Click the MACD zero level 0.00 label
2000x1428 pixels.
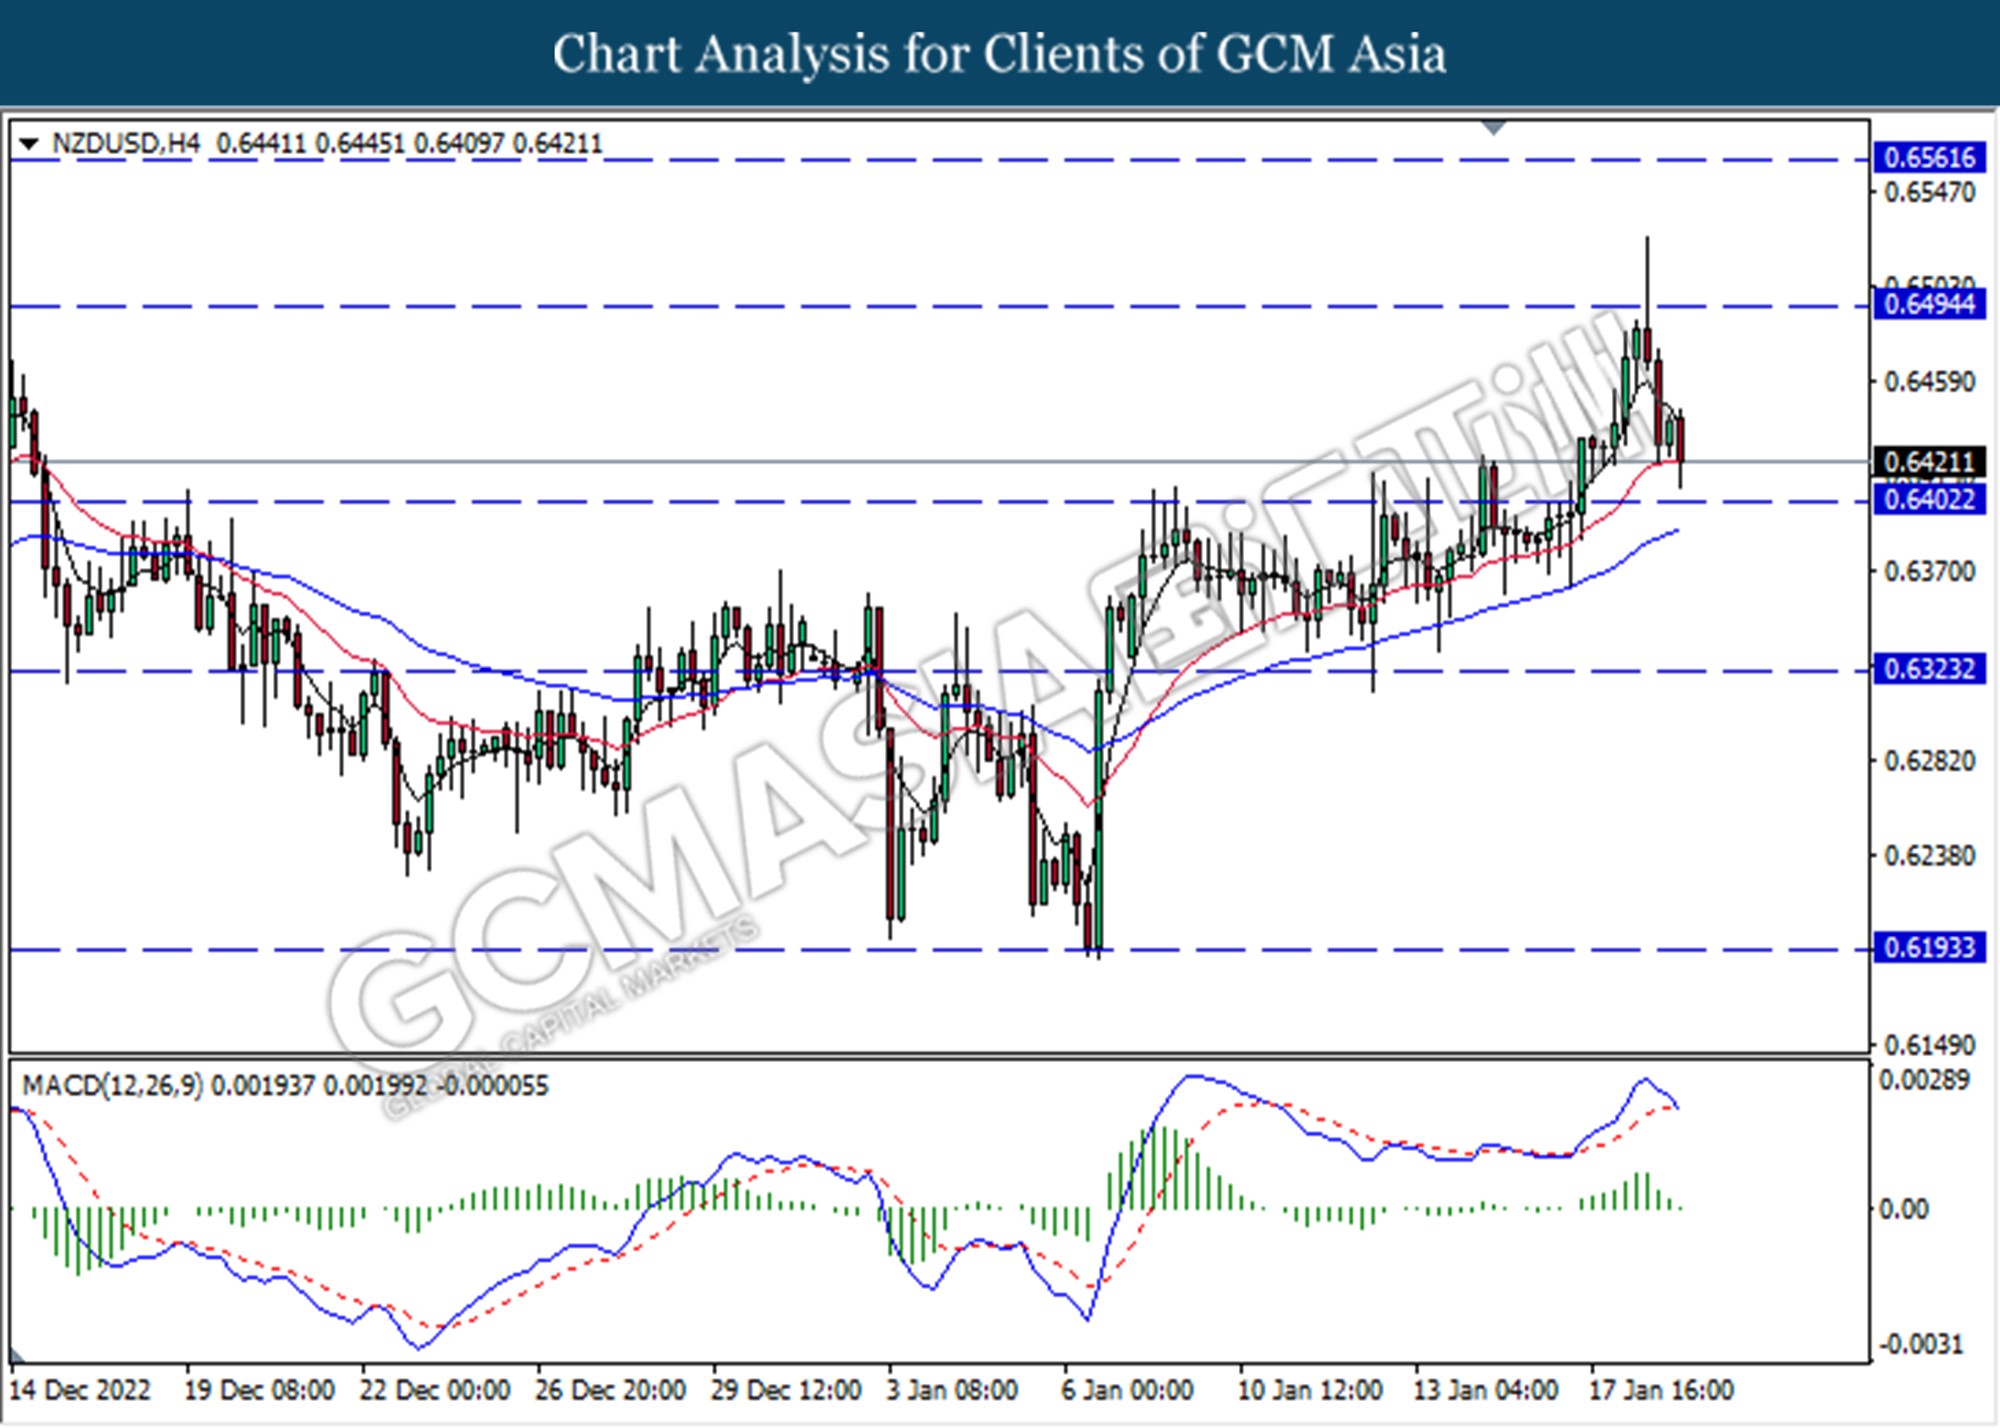pos(1904,1210)
